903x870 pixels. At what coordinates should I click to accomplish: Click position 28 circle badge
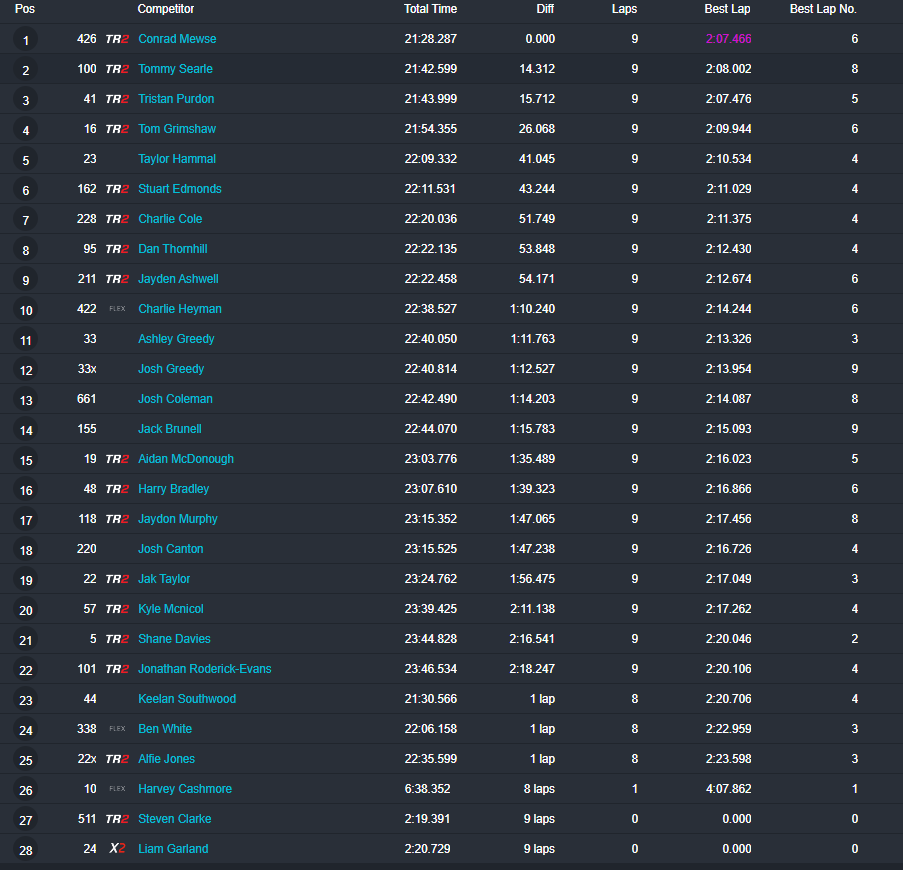tap(25, 850)
